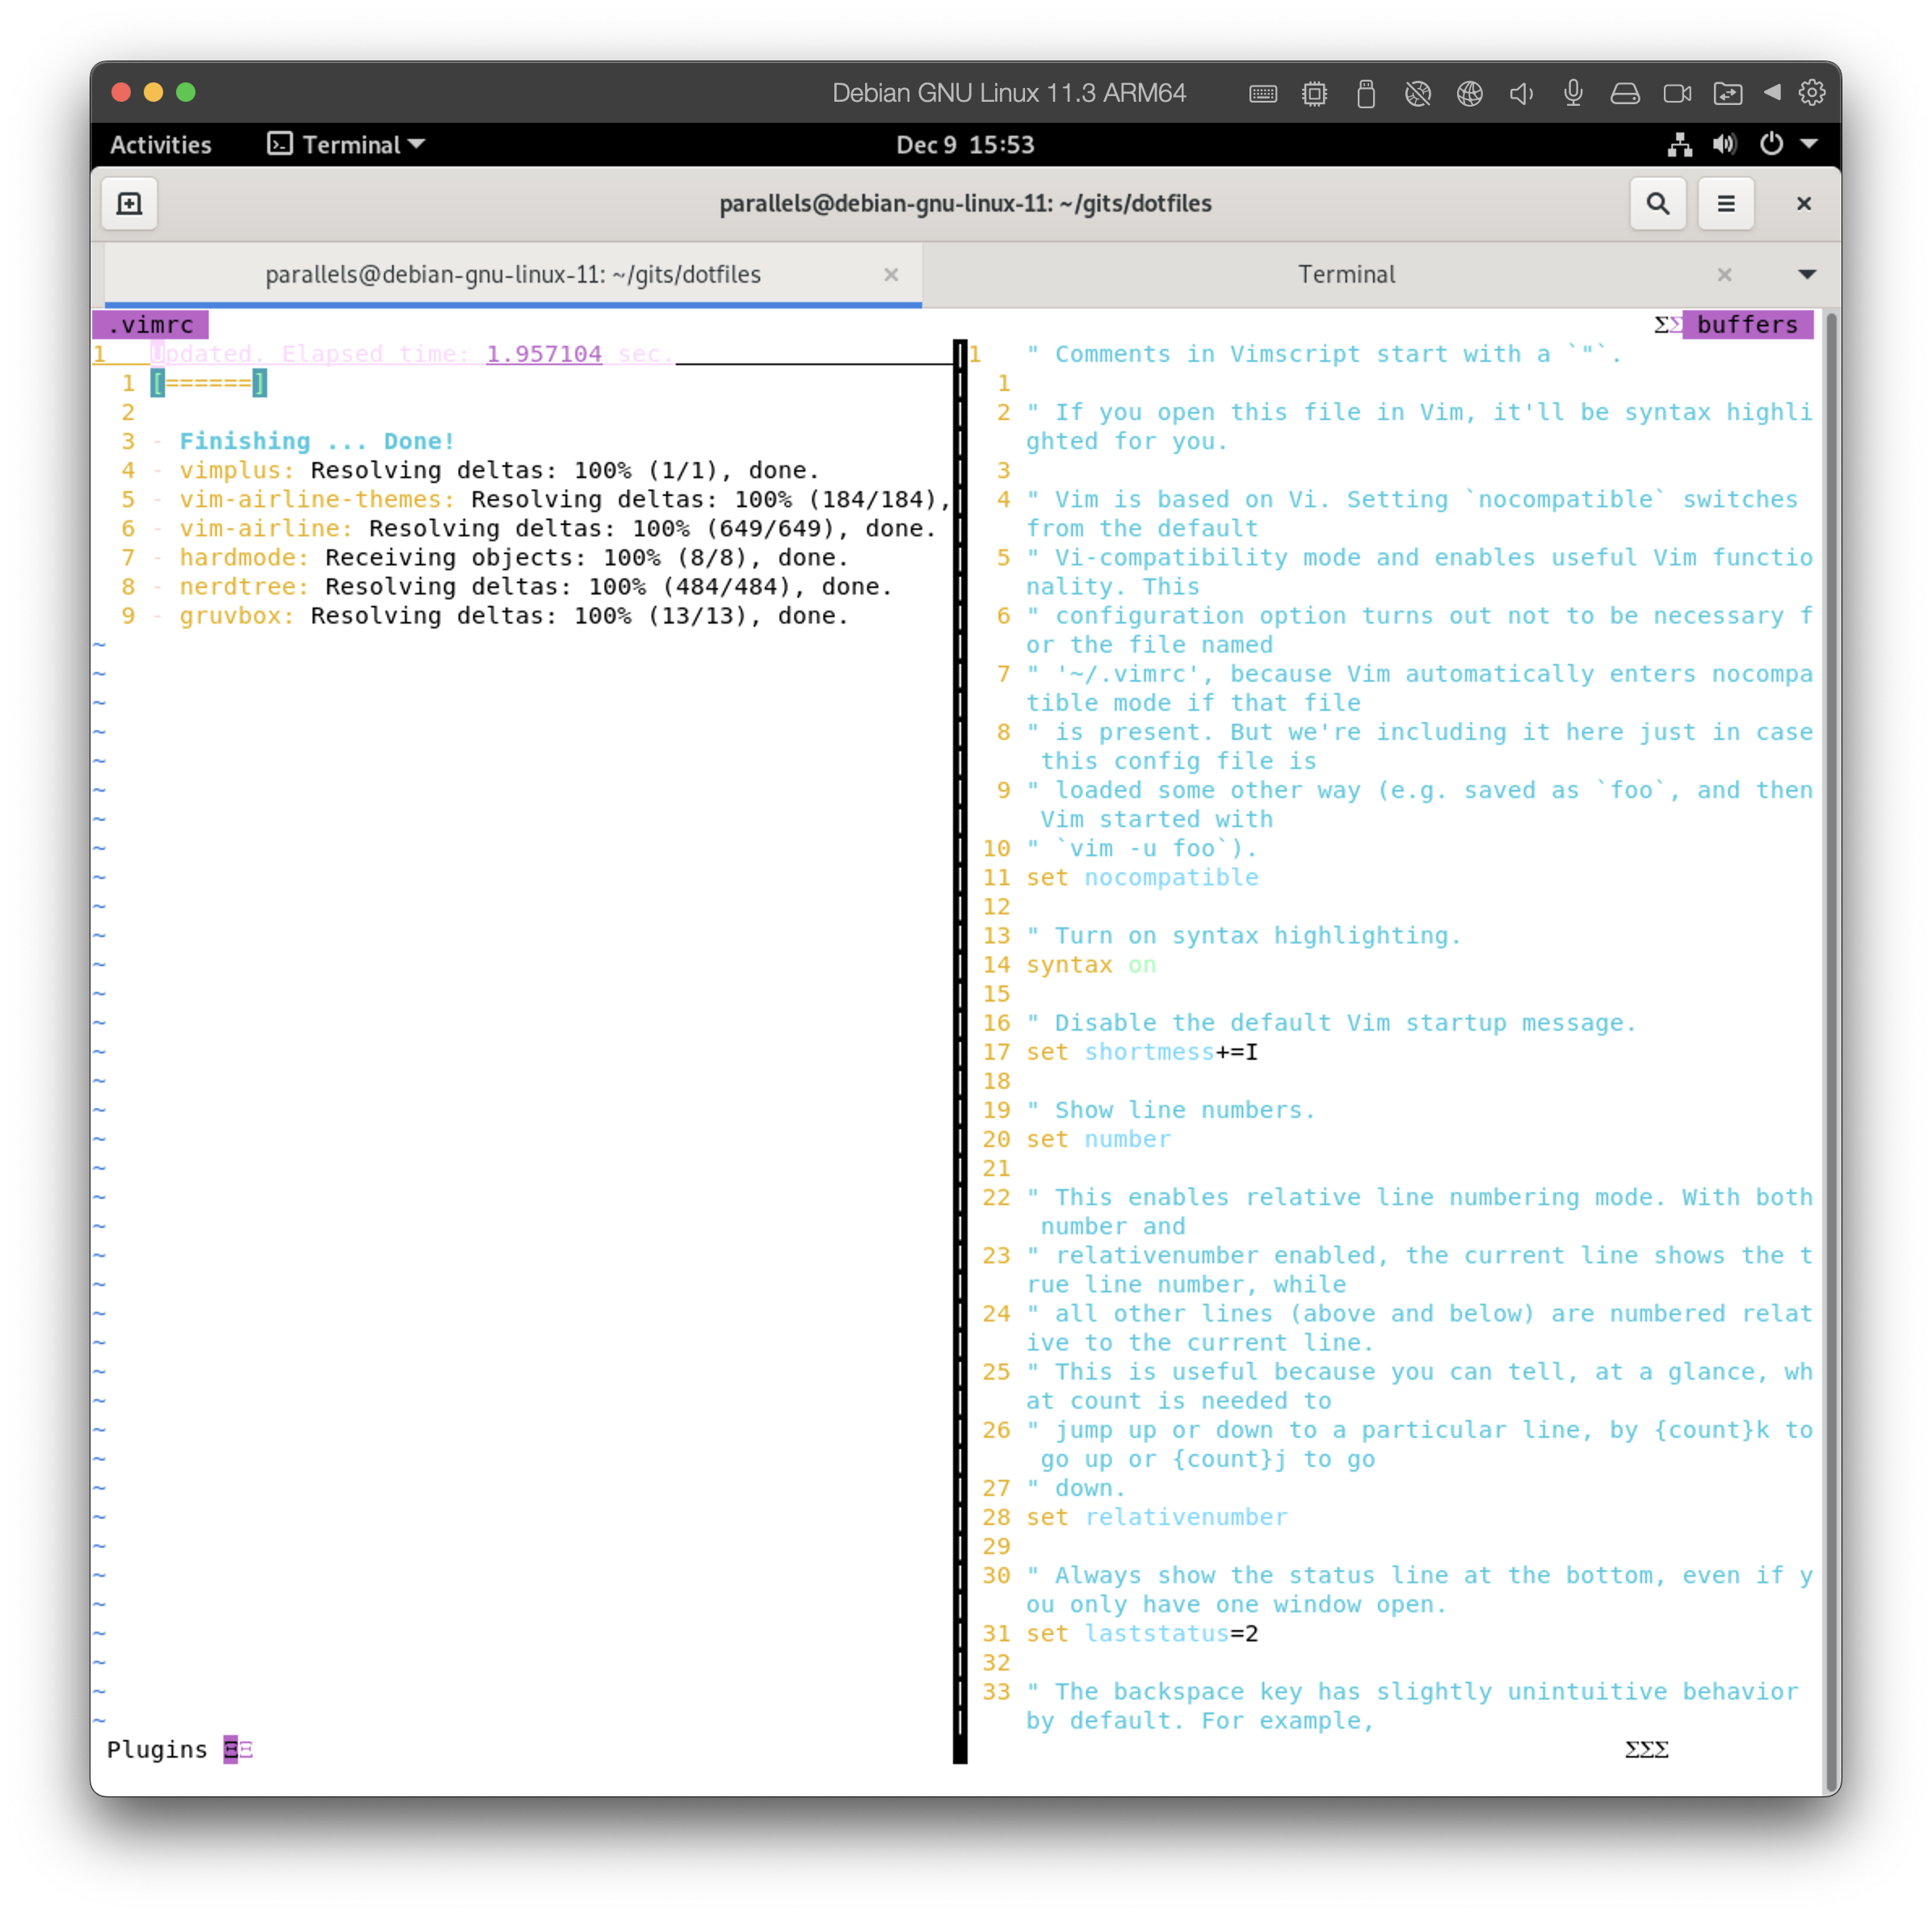This screenshot has width=1932, height=1916.
Task: Open the terminal search tool
Action: tap(1657, 204)
